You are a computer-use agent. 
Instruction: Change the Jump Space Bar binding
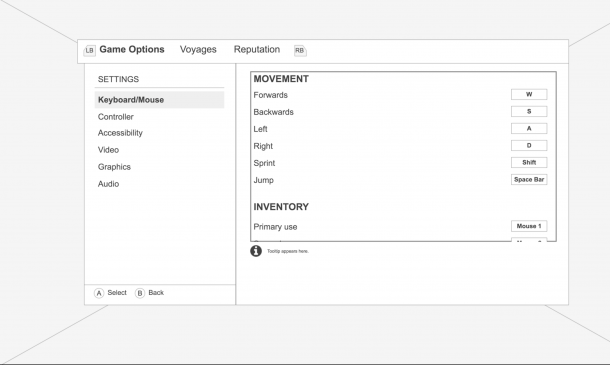pyautogui.click(x=529, y=179)
